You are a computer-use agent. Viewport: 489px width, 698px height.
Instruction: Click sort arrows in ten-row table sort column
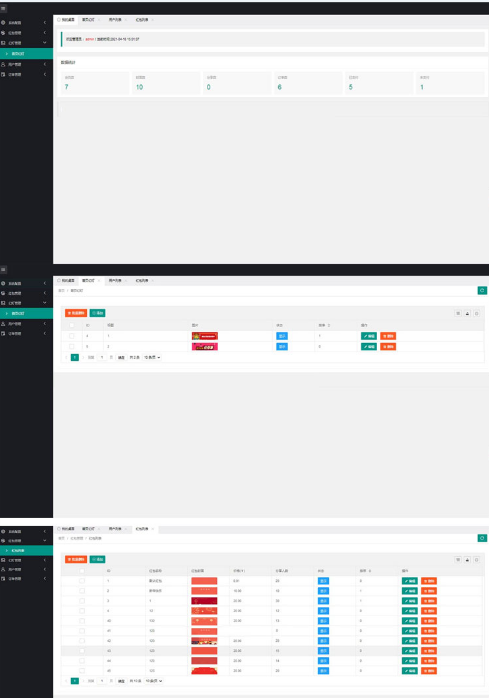370,571
